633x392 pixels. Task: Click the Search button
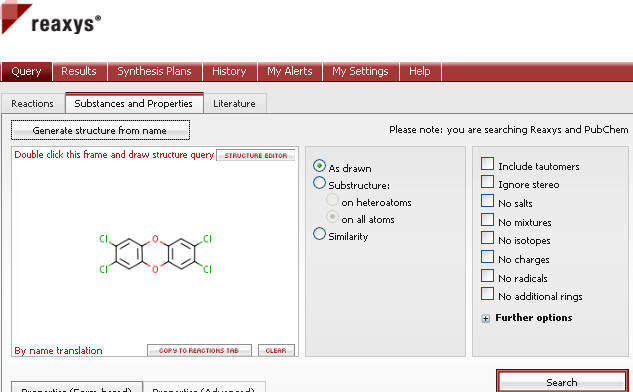click(x=562, y=382)
